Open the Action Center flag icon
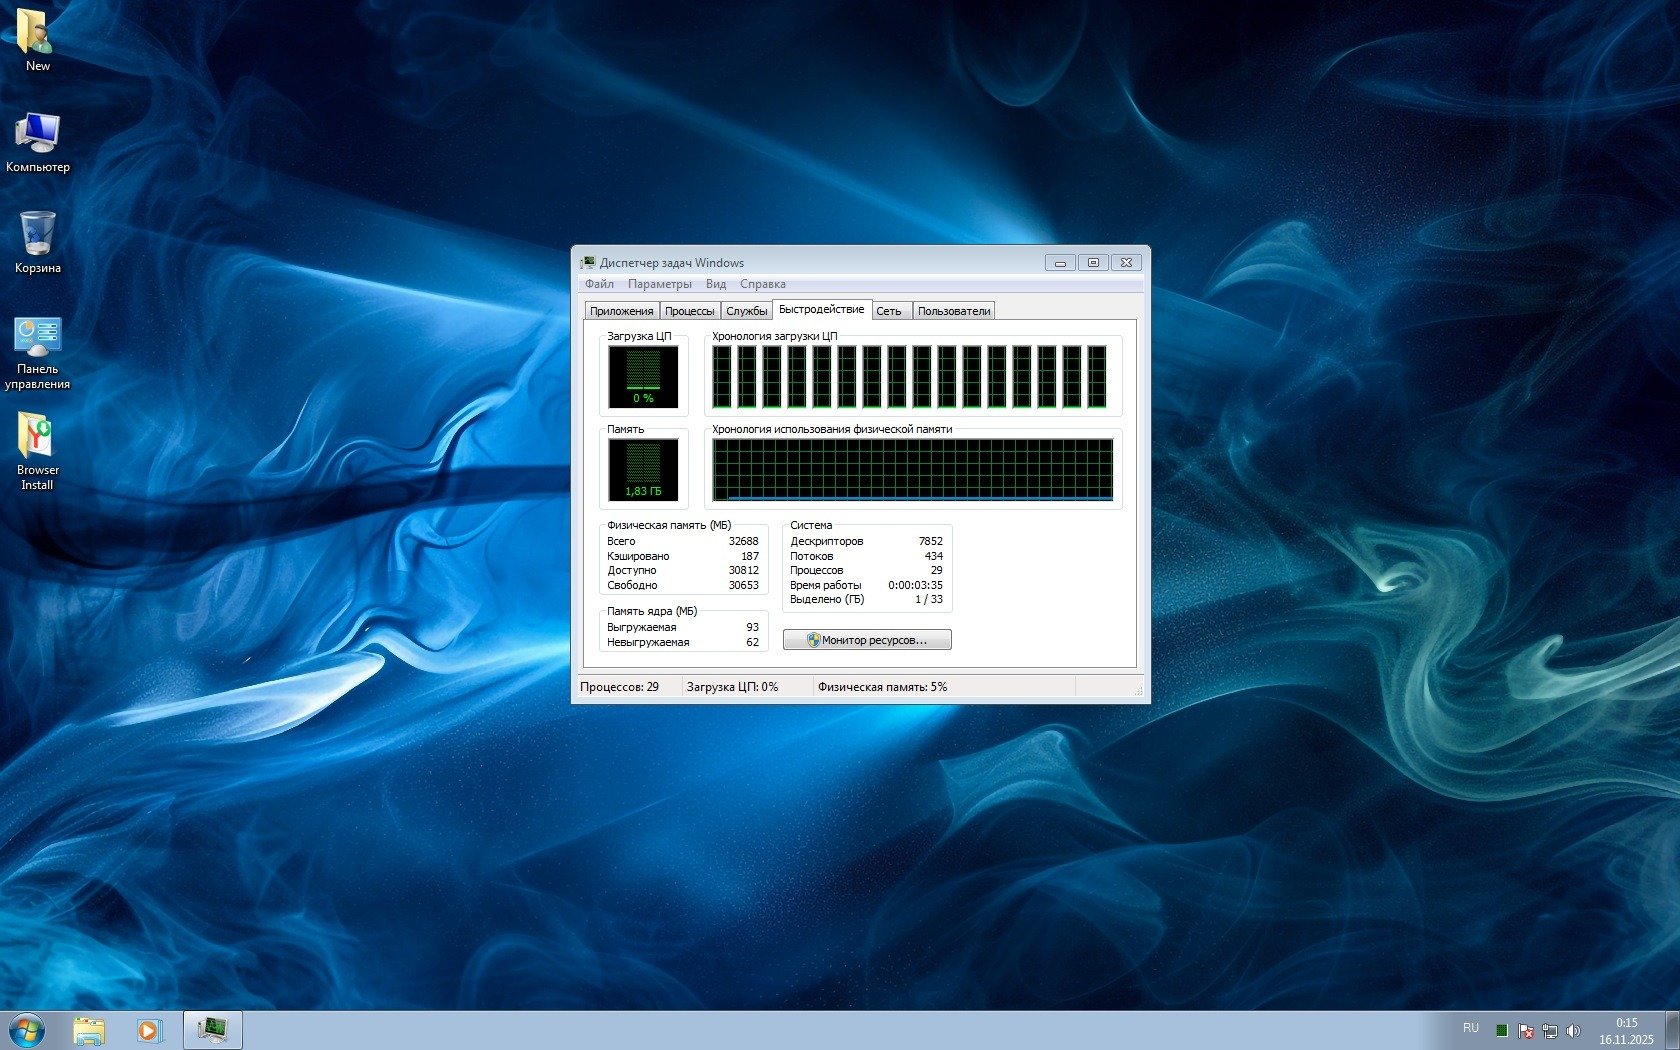This screenshot has width=1680, height=1050. coord(1525,1030)
